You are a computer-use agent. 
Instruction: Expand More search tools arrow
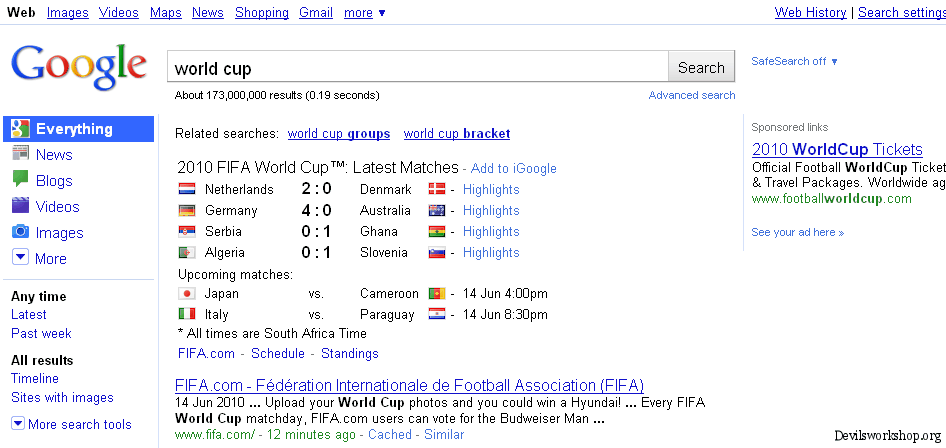18,423
